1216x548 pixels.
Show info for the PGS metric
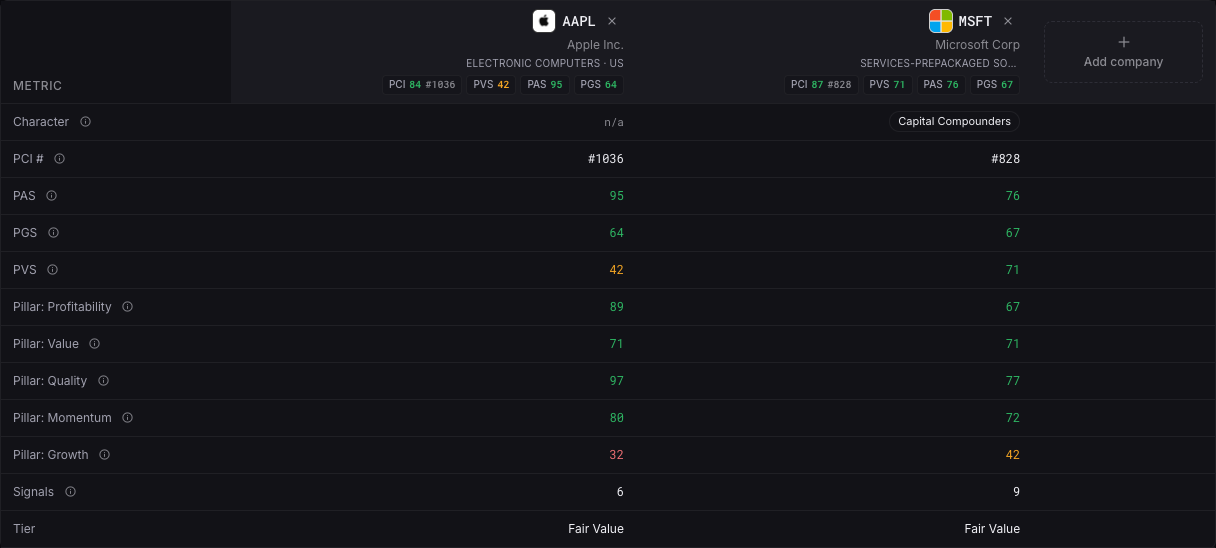point(53,233)
